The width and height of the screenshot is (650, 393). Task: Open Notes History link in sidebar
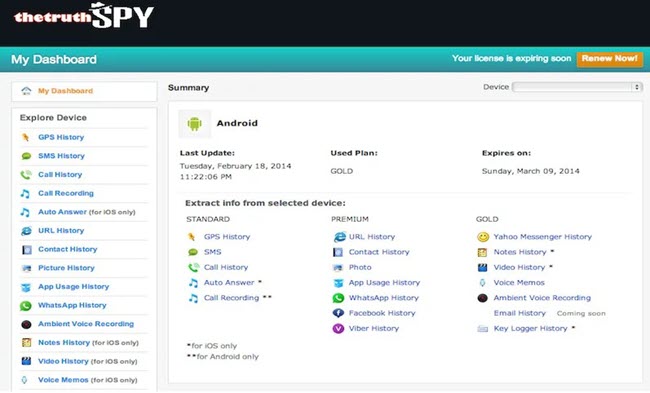tap(64, 342)
